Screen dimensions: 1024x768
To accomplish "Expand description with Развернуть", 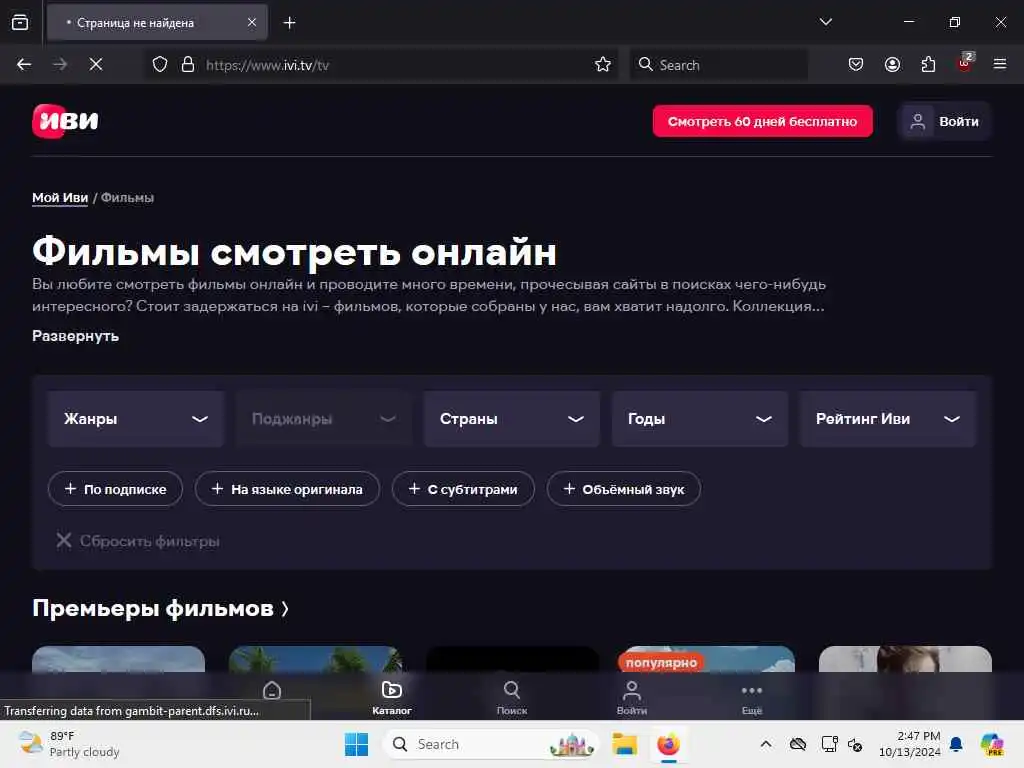I will 76,336.
